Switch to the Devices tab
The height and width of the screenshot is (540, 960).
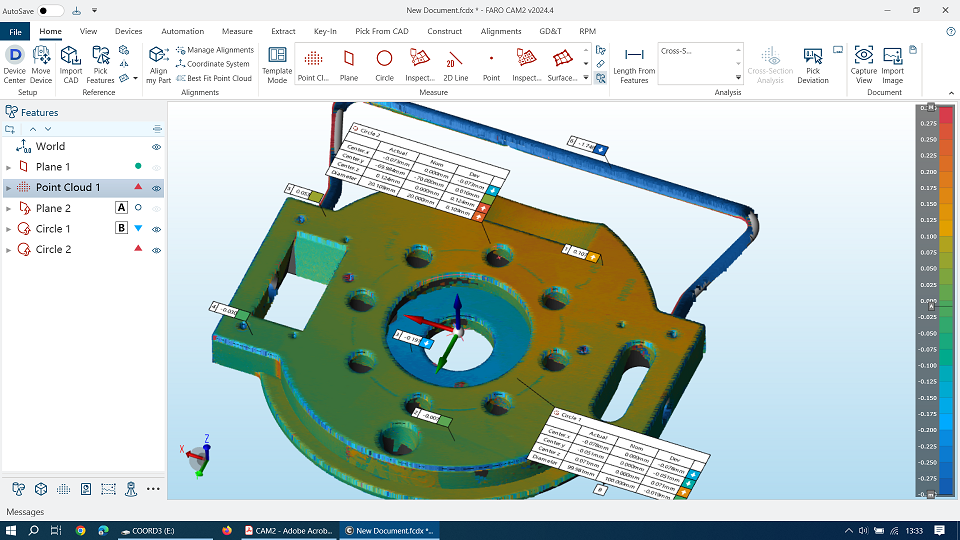point(129,31)
